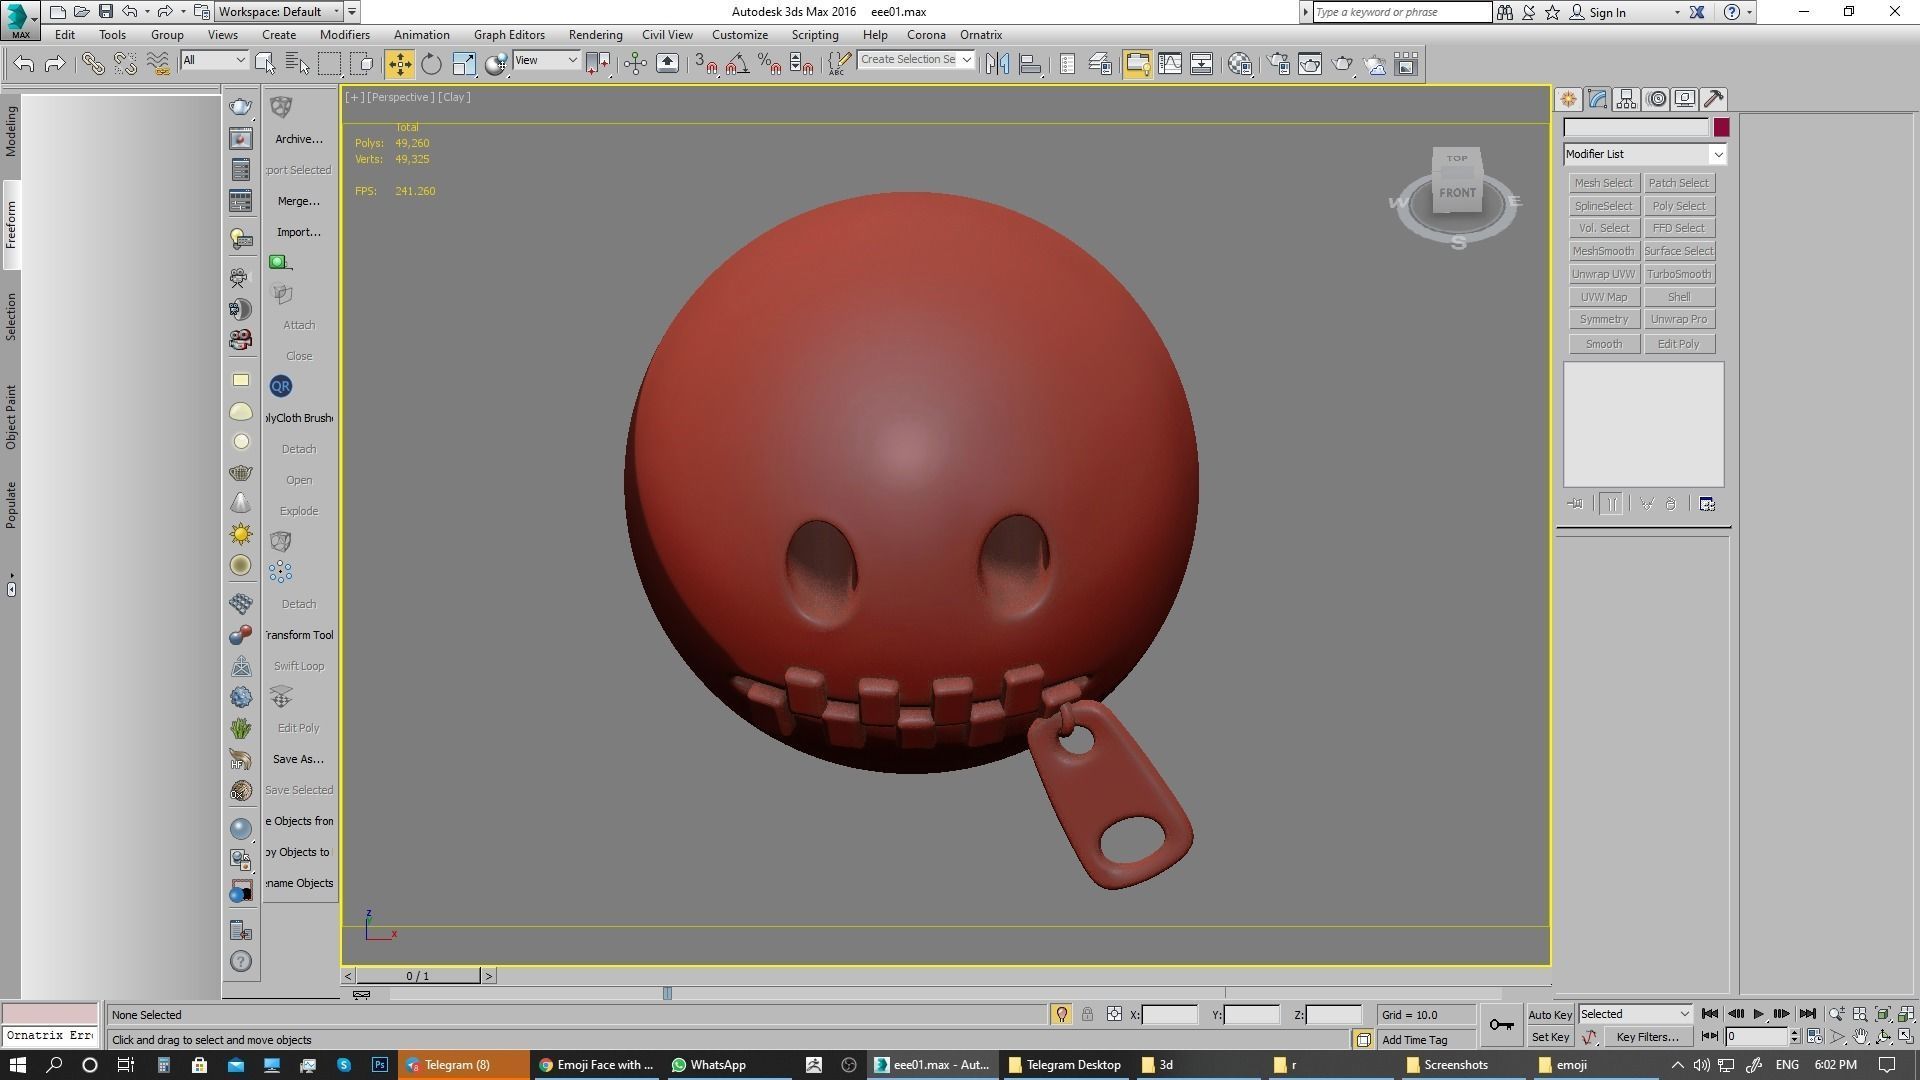Screen dimensions: 1920x1080
Task: Activate the Select and Scale tool
Action: click(464, 64)
